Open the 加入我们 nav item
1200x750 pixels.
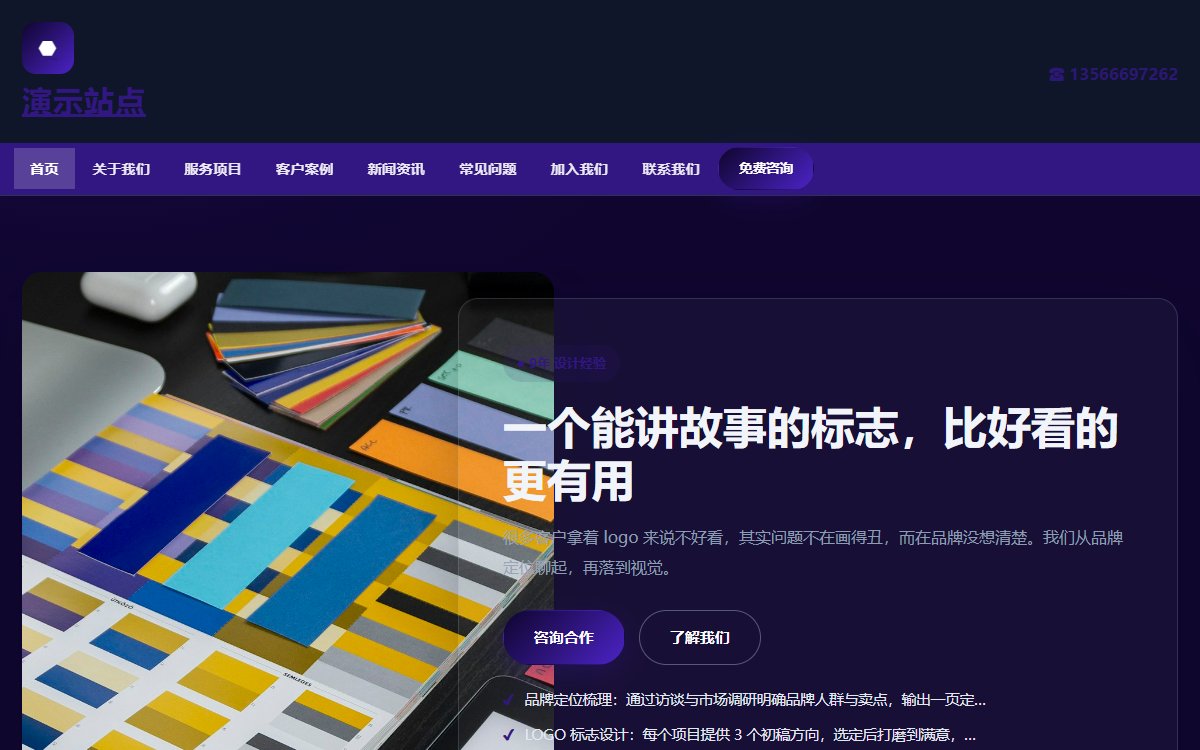point(579,169)
